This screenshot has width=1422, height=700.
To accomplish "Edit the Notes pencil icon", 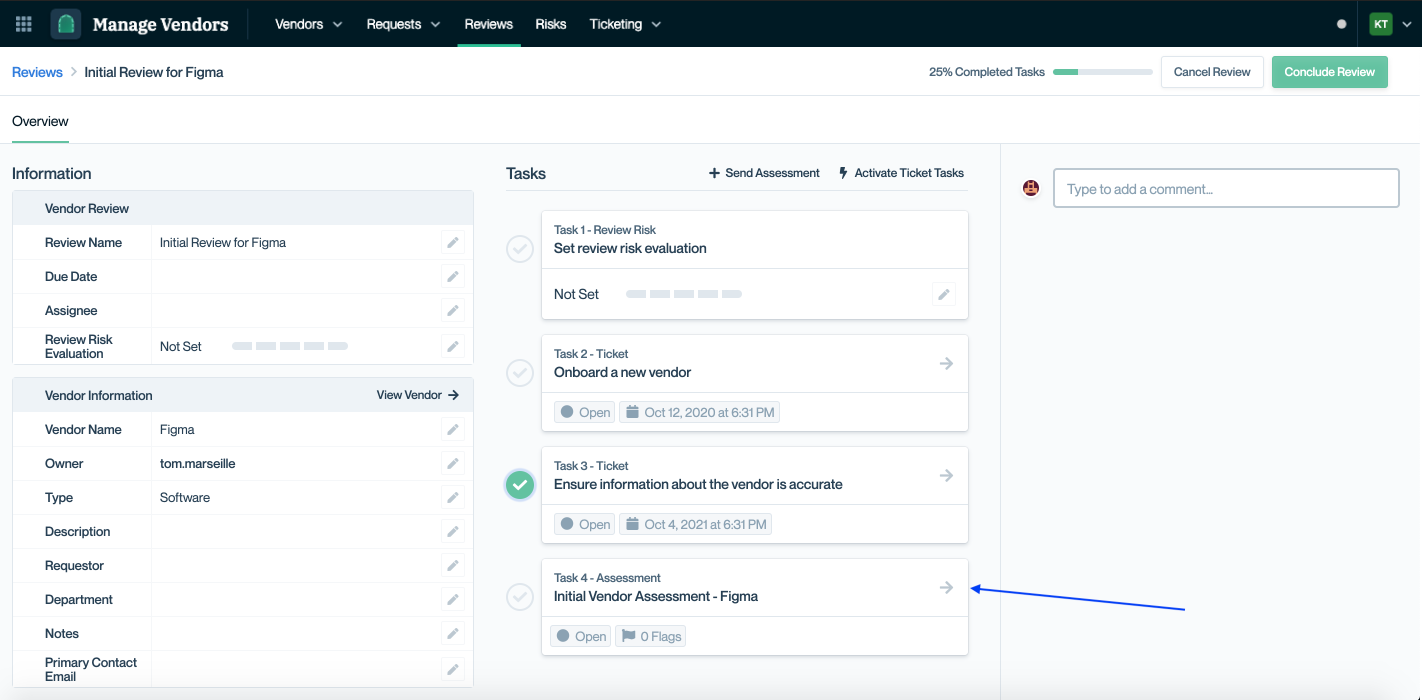I will tap(453, 634).
